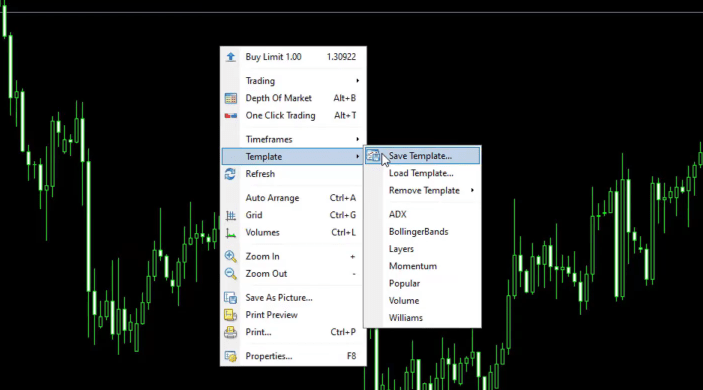Choose Save Template... in submenu

tap(422, 156)
